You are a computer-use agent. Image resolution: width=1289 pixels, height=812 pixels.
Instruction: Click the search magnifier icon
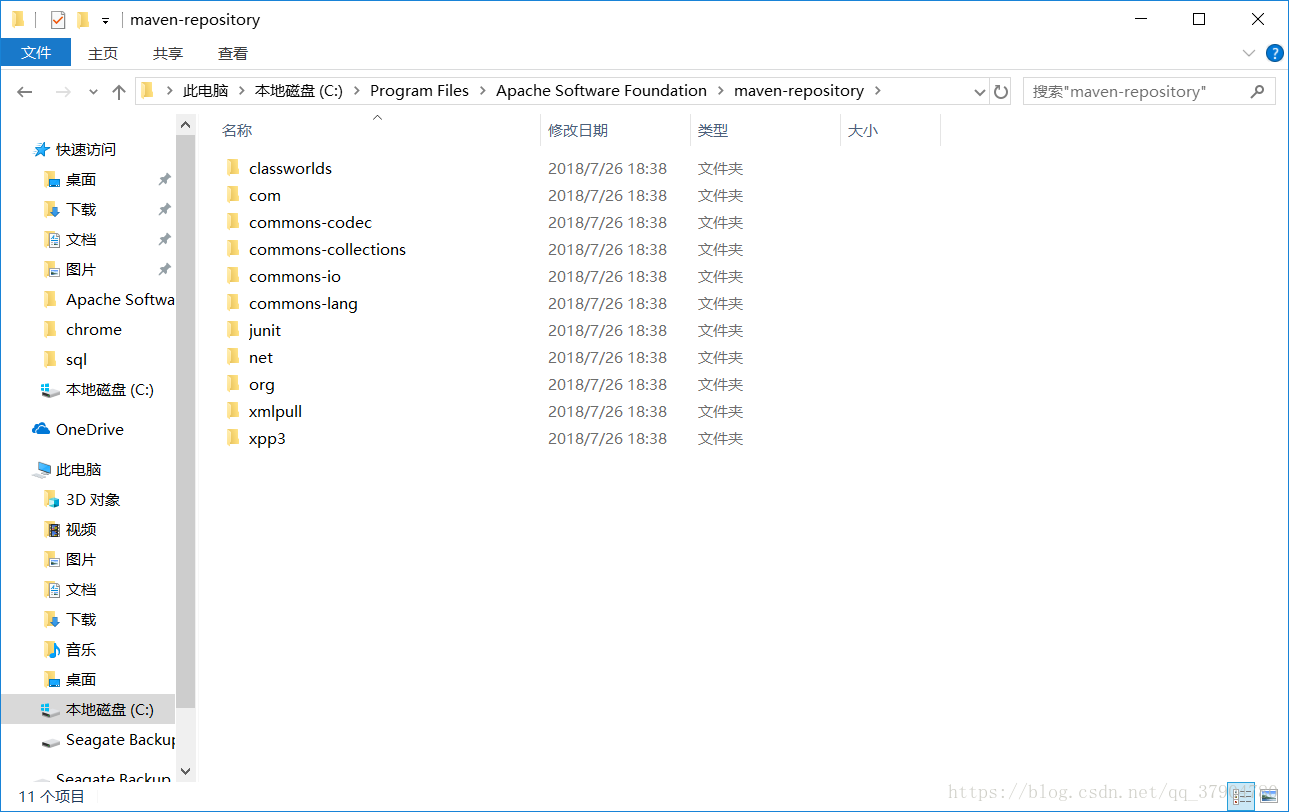tap(1258, 91)
